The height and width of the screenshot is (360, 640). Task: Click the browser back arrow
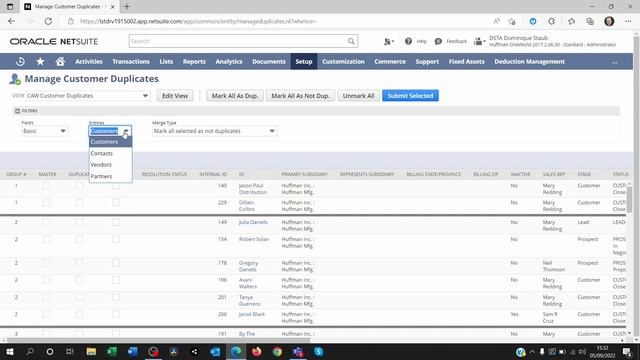11,21
